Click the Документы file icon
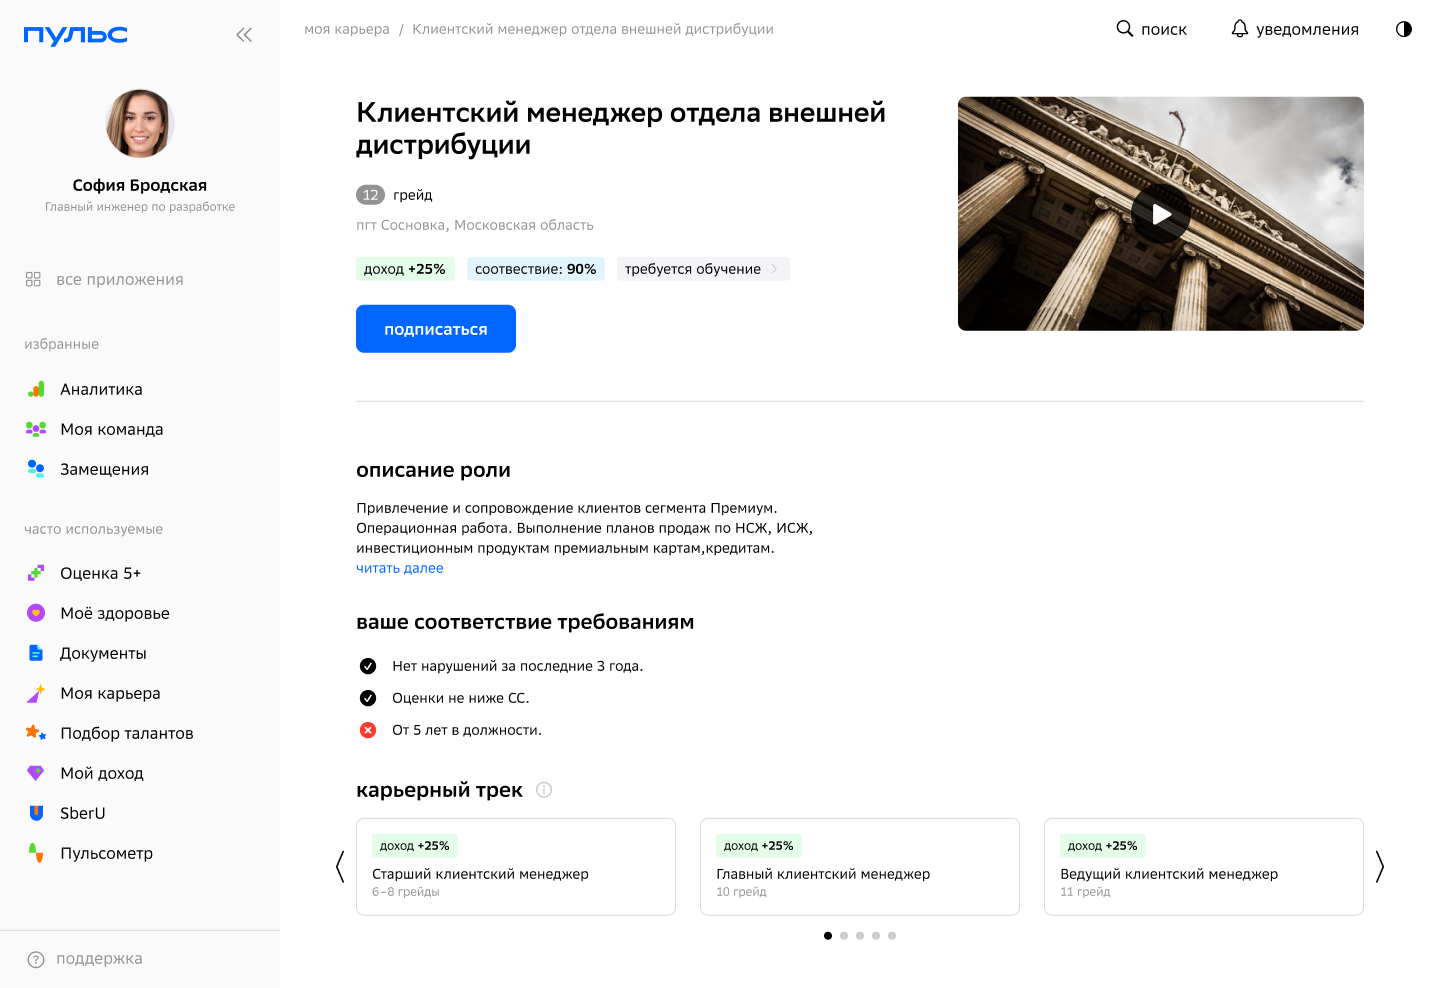Screen dimensions: 1440x988 (x=36, y=653)
